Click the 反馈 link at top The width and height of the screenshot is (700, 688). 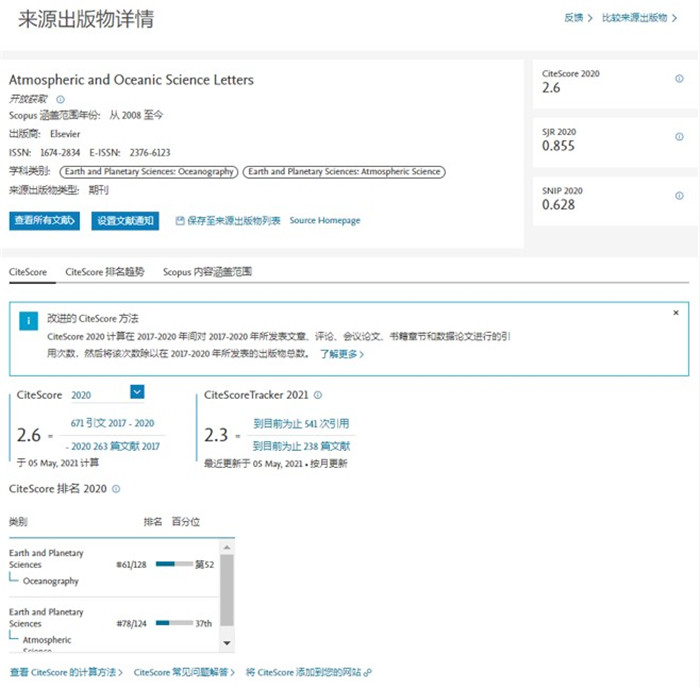point(576,18)
